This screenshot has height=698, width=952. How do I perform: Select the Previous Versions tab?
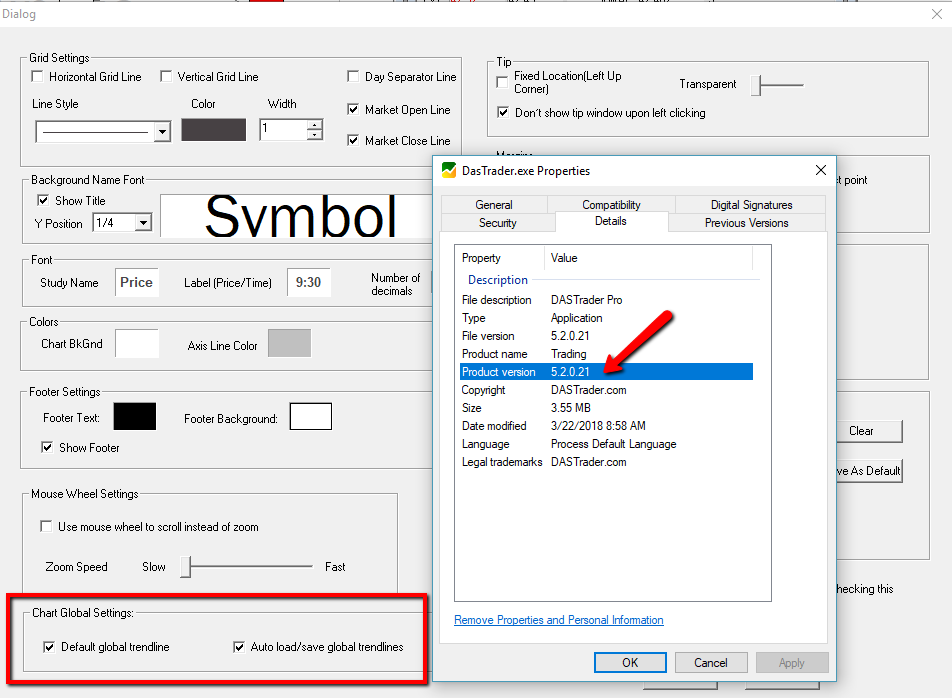(x=746, y=223)
